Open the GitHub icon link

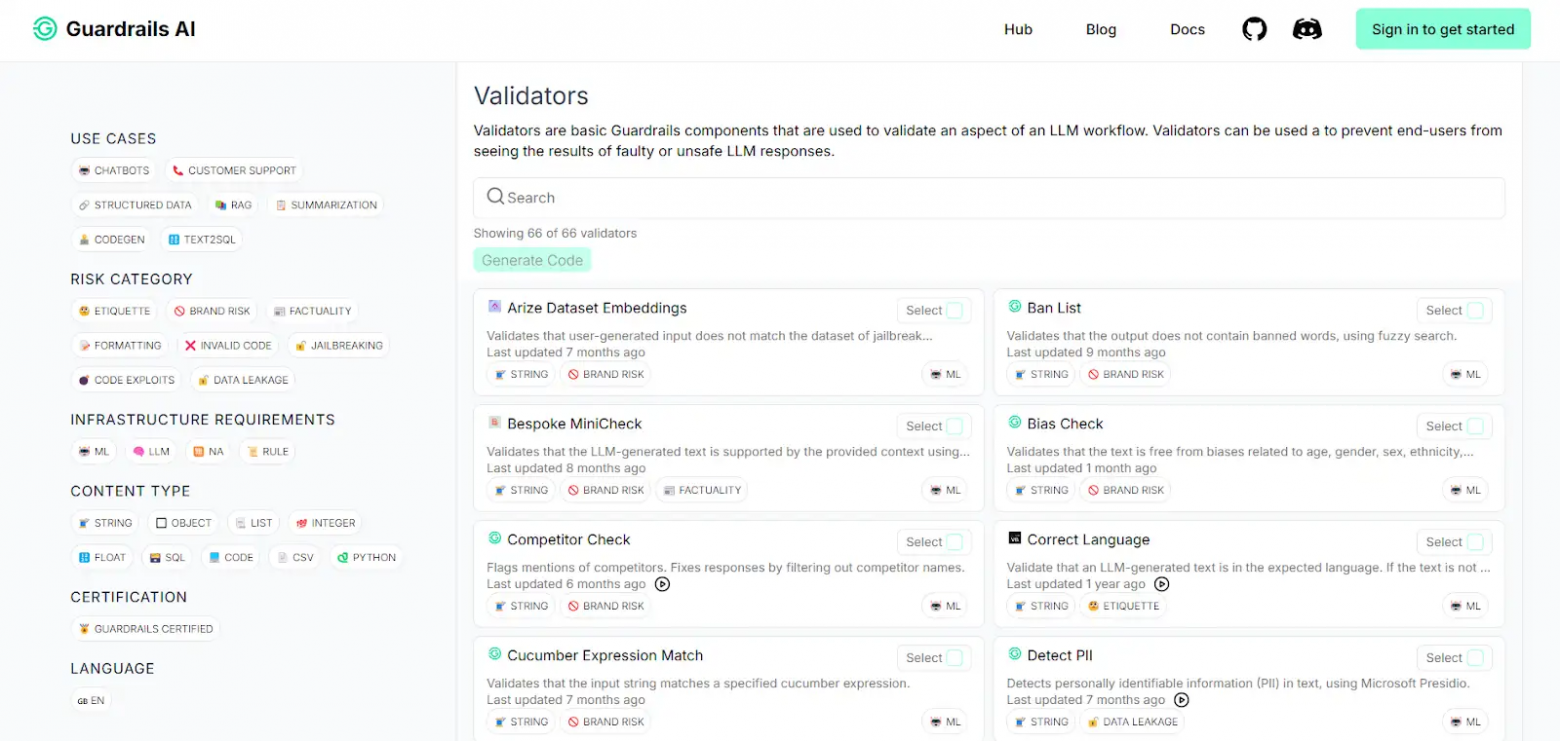tap(1254, 29)
